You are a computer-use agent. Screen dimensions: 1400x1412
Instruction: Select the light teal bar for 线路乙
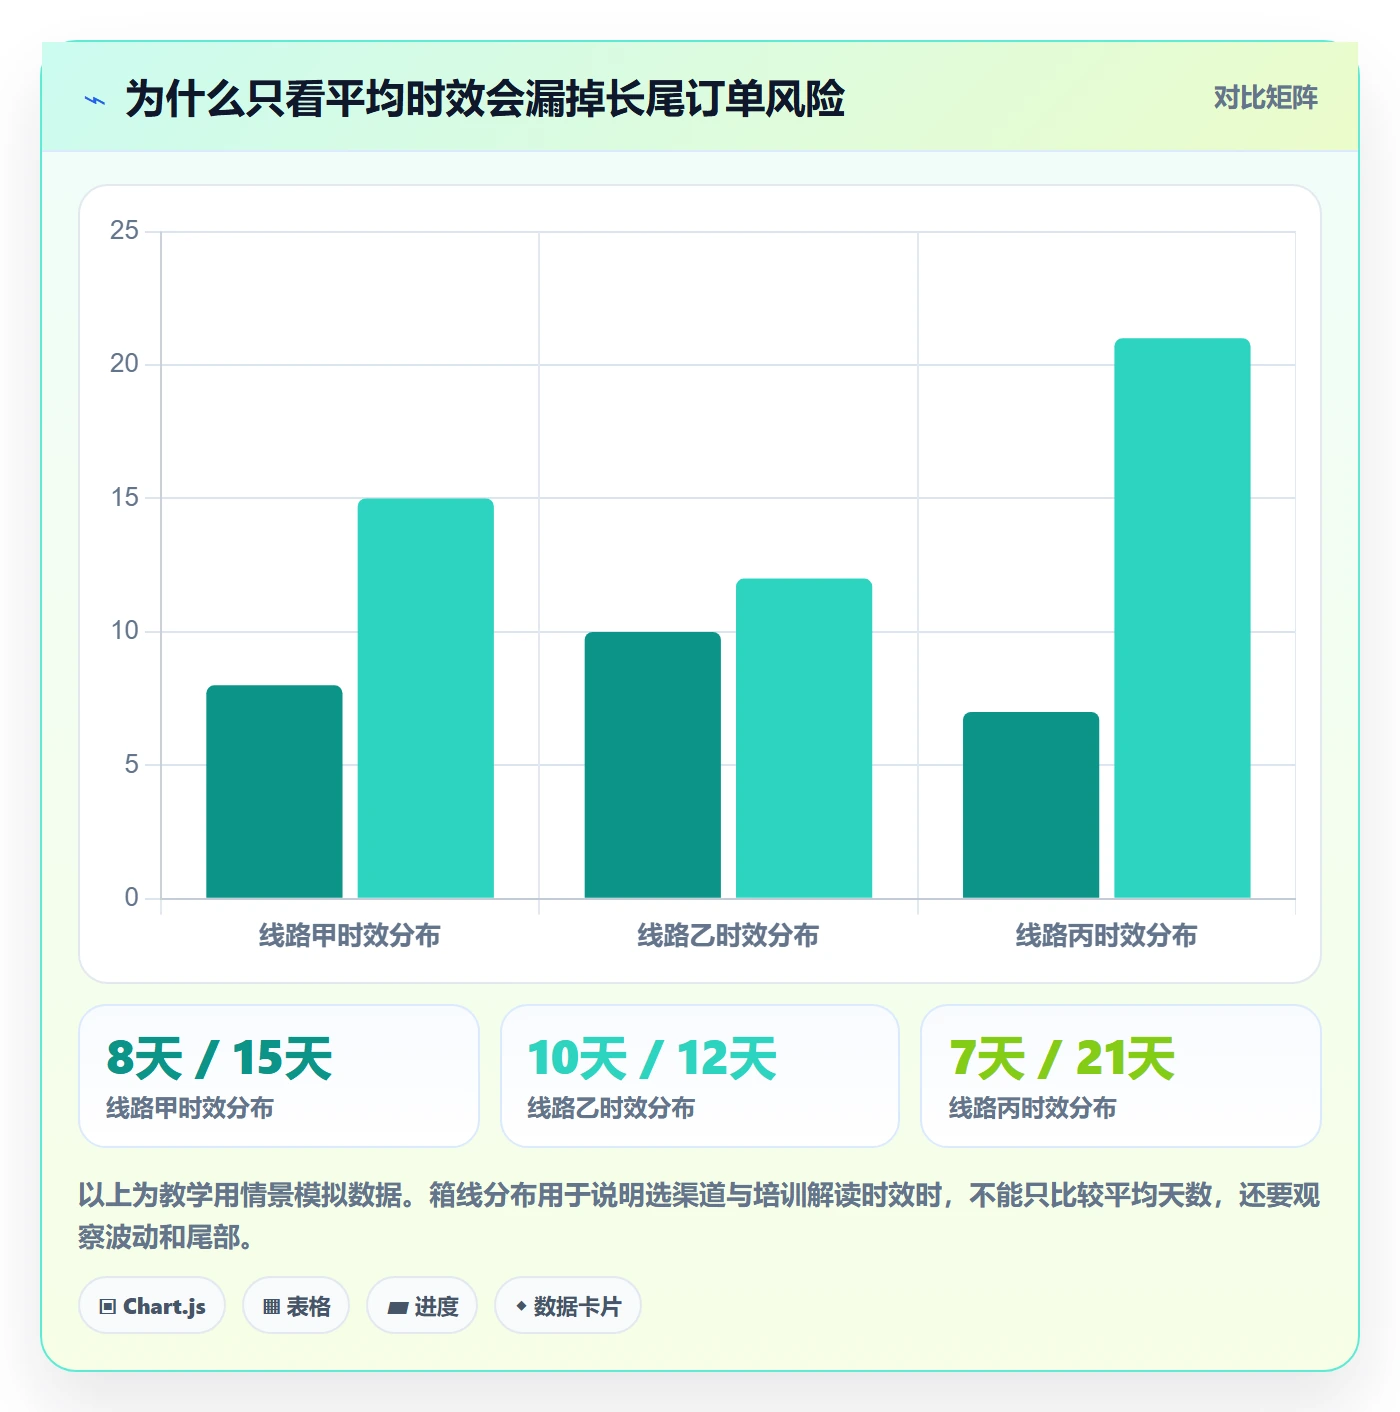click(804, 738)
